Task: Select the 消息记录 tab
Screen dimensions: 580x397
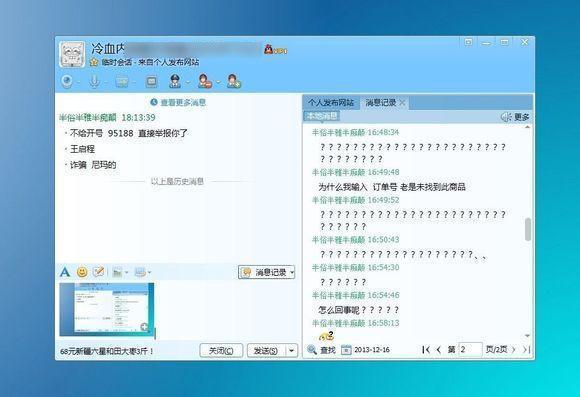Action: click(381, 102)
